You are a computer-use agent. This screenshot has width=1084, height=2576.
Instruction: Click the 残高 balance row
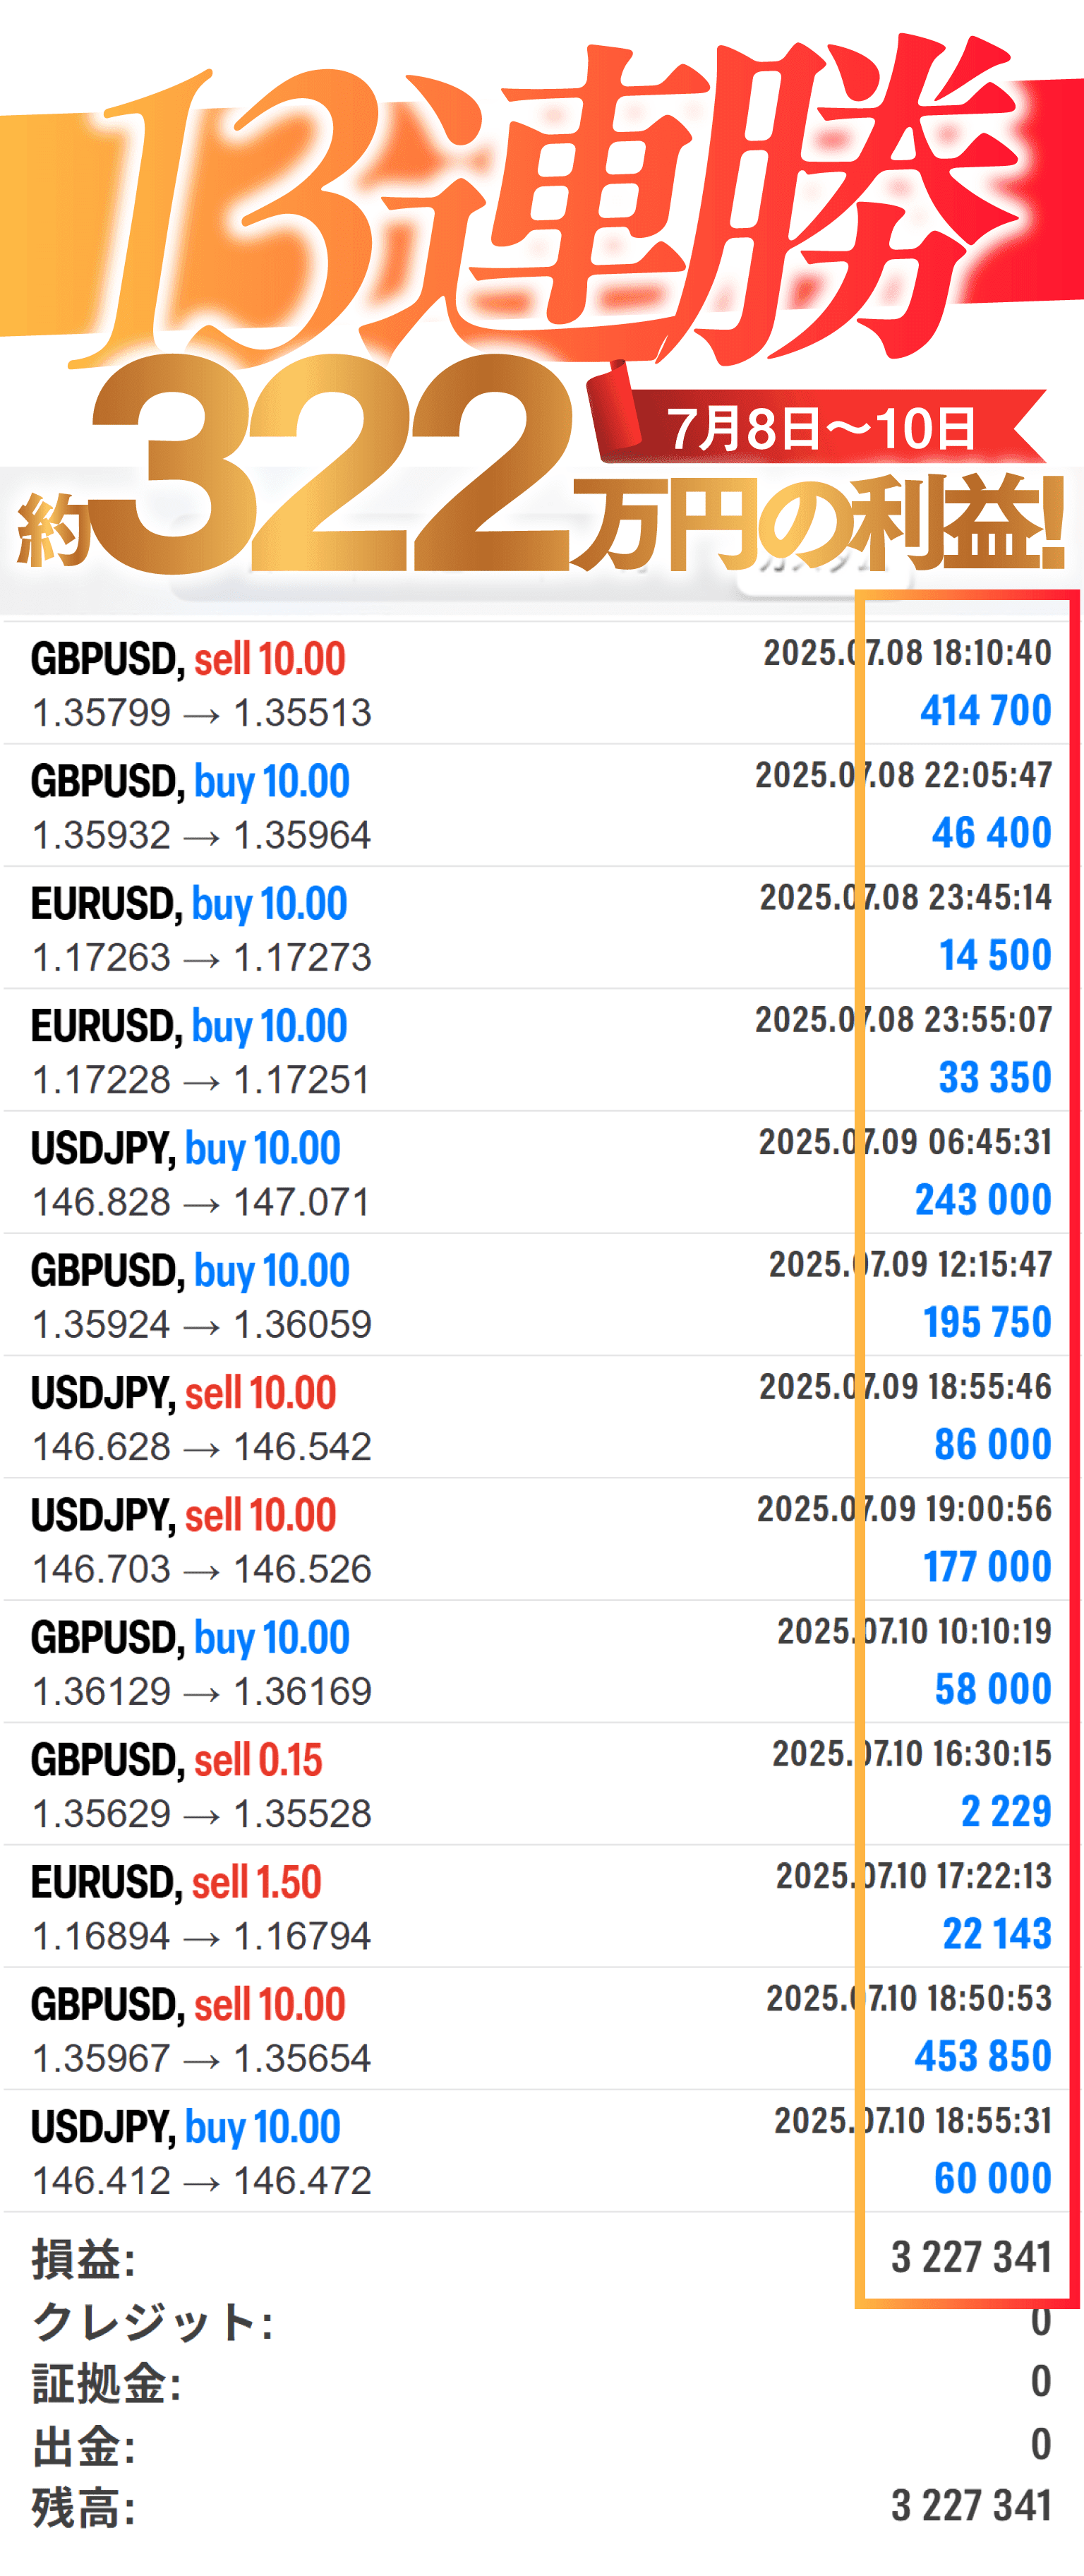click(540, 2507)
